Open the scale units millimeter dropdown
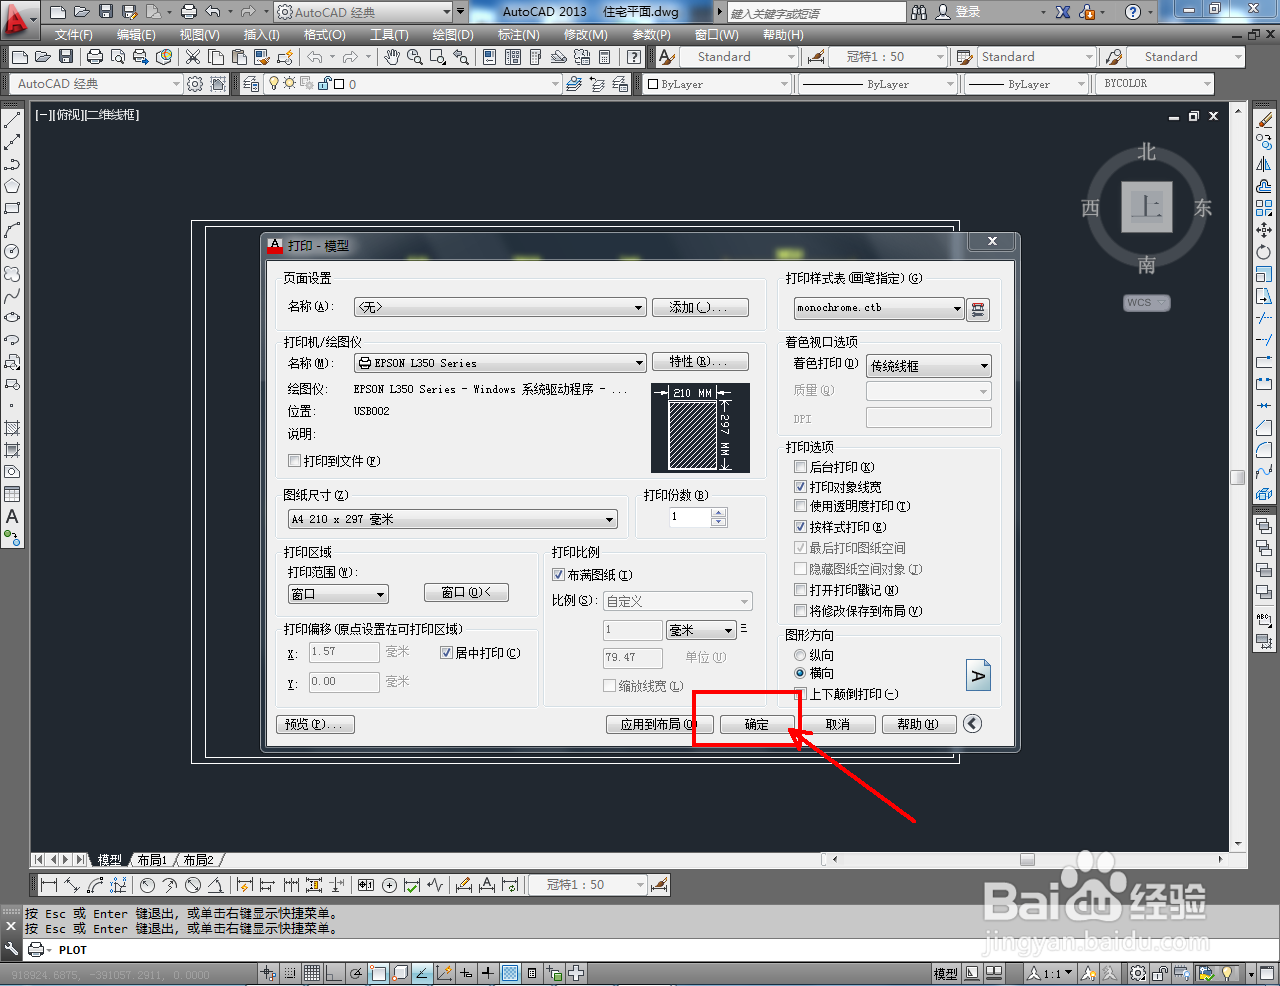 click(x=701, y=630)
